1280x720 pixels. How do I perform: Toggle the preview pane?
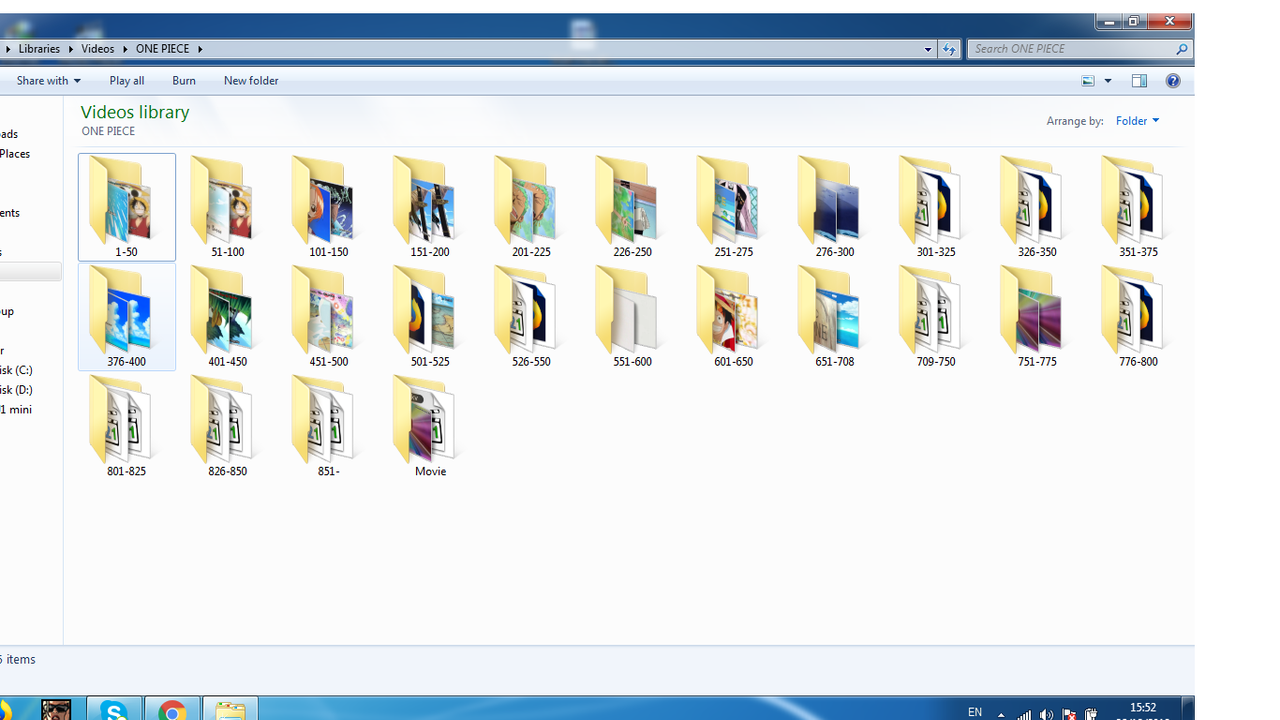(x=1139, y=81)
